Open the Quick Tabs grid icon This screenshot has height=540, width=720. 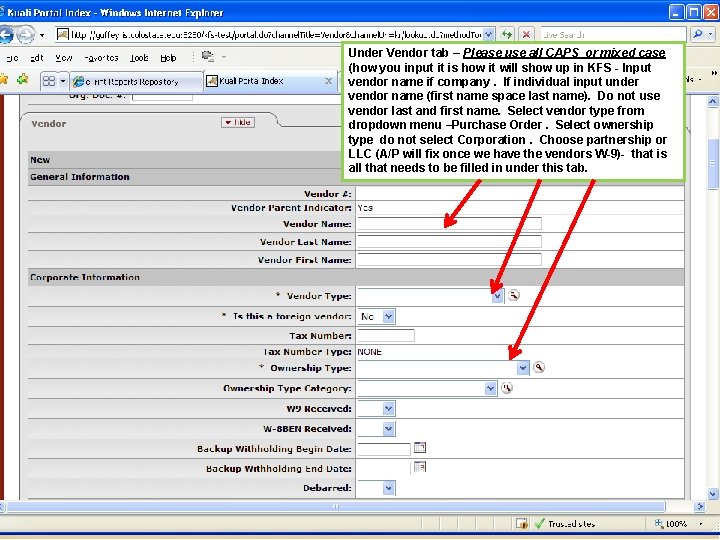click(x=49, y=81)
